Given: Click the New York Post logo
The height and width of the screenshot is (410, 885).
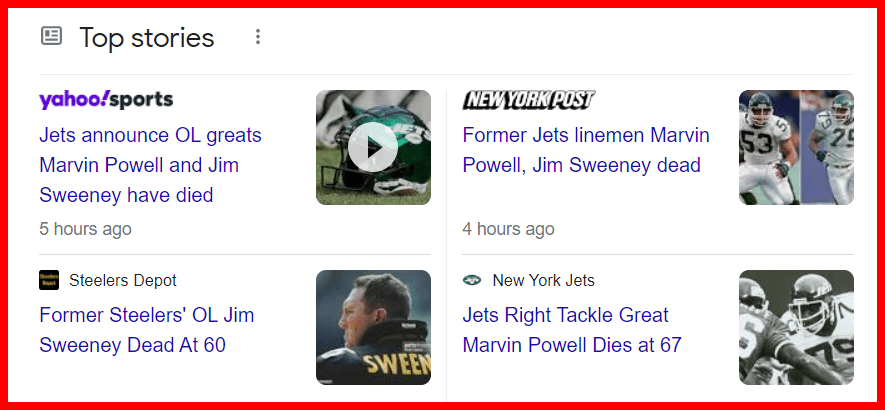Looking at the screenshot, I should tap(529, 100).
